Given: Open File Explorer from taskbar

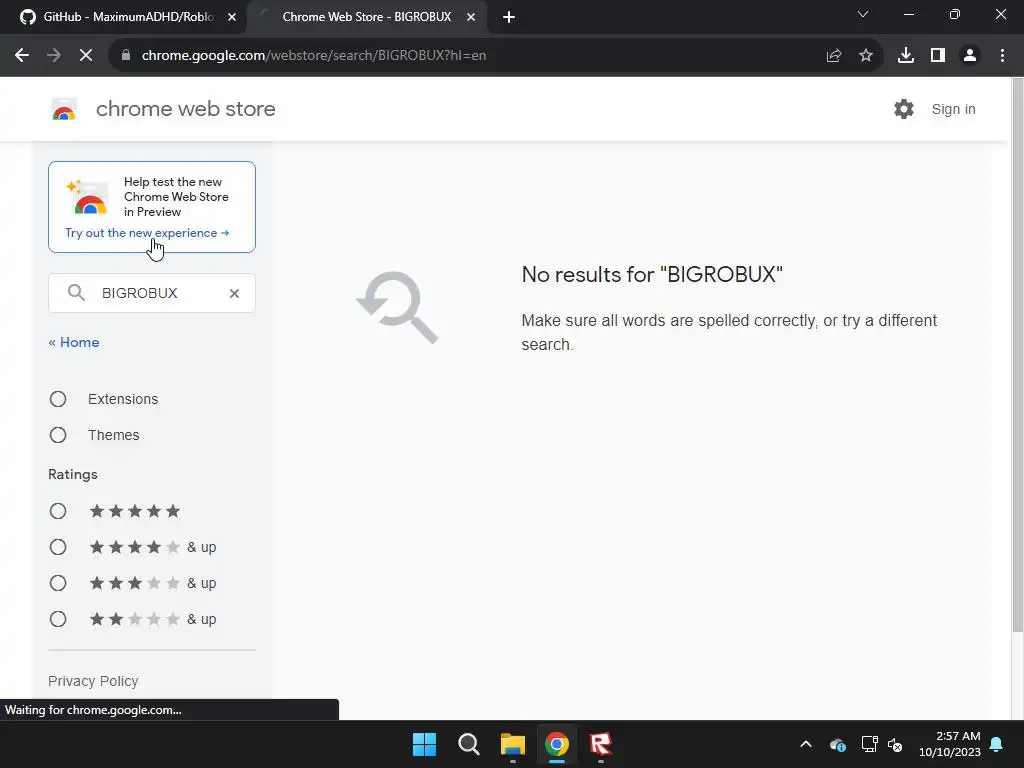Looking at the screenshot, I should 513,744.
